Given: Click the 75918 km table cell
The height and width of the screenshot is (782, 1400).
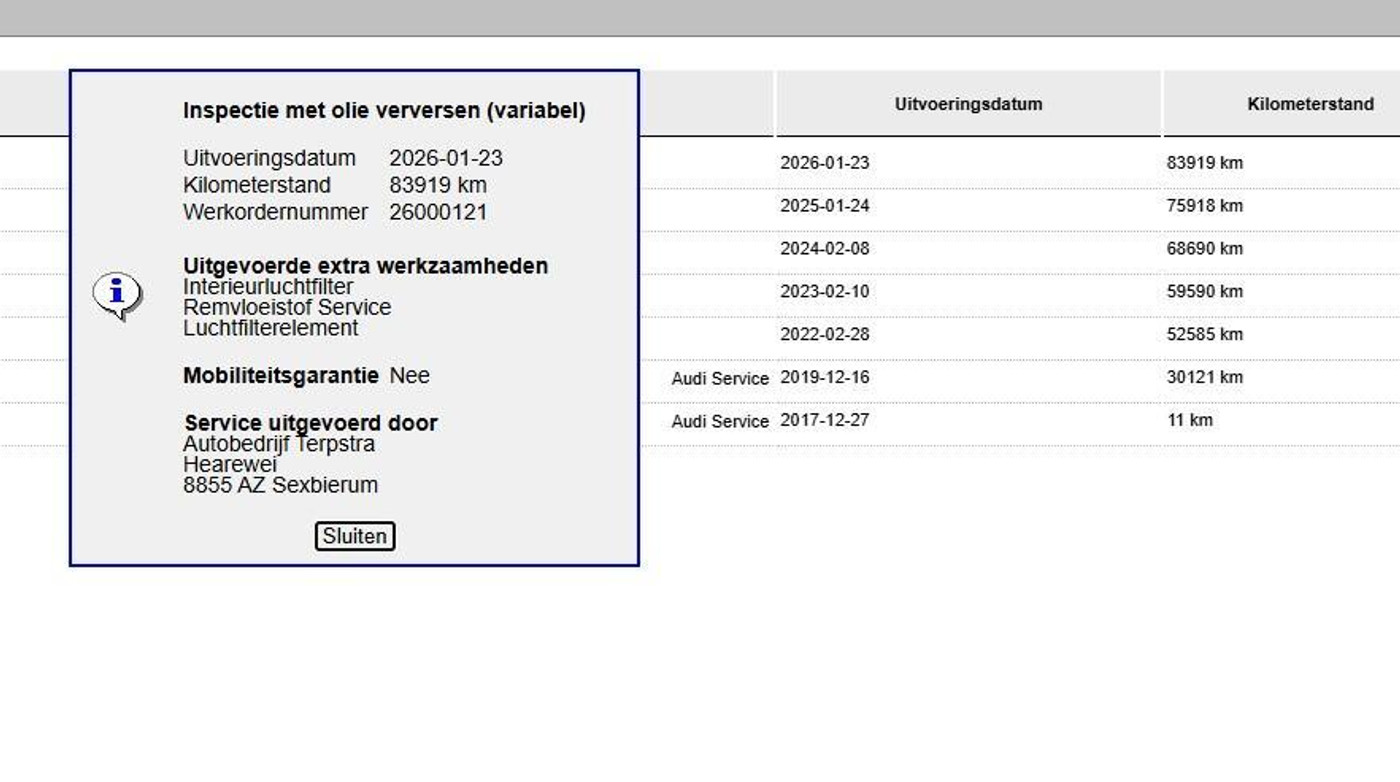Looking at the screenshot, I should [1205, 206].
